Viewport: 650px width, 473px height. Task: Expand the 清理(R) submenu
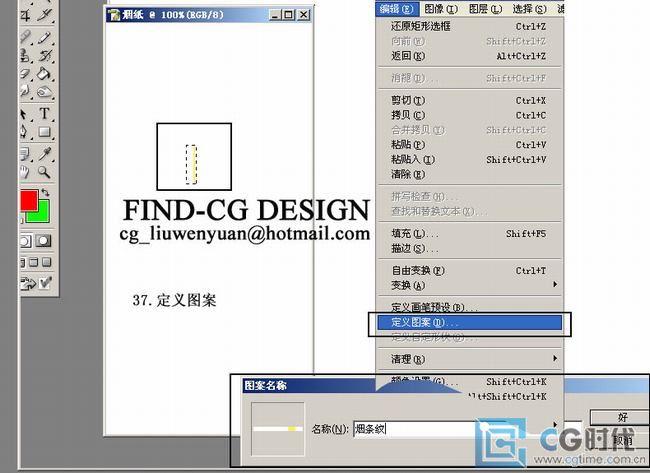469,359
